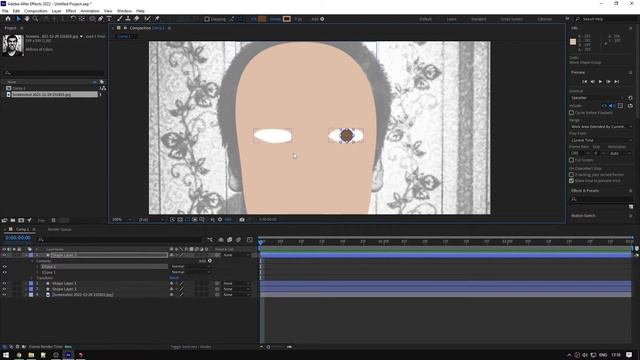The image size is (640, 360).
Task: Hide the top Shape Layer row eye icon
Action: pyautogui.click(x=4, y=255)
